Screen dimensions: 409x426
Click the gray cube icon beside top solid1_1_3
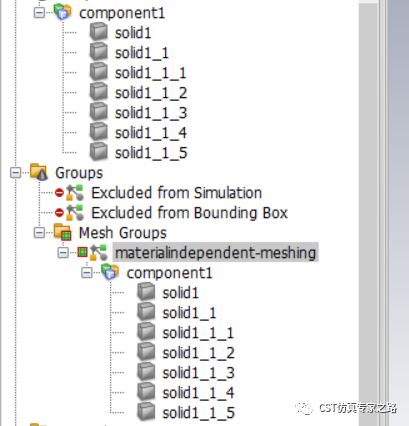(99, 112)
